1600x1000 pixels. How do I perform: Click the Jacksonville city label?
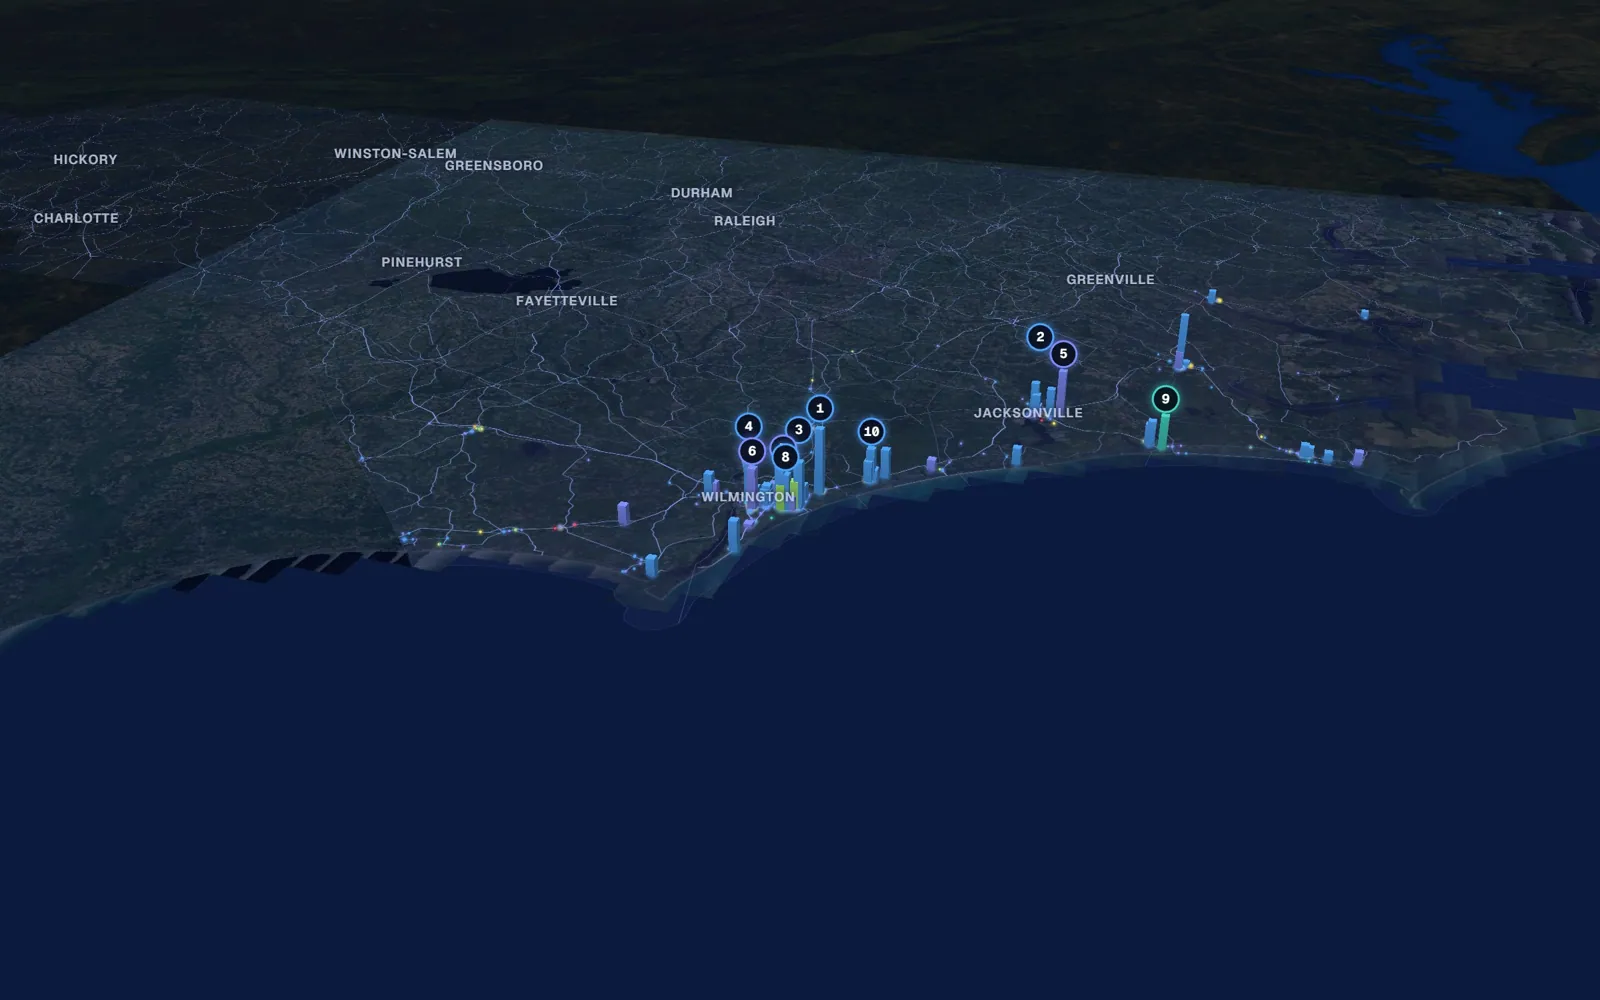1028,413
